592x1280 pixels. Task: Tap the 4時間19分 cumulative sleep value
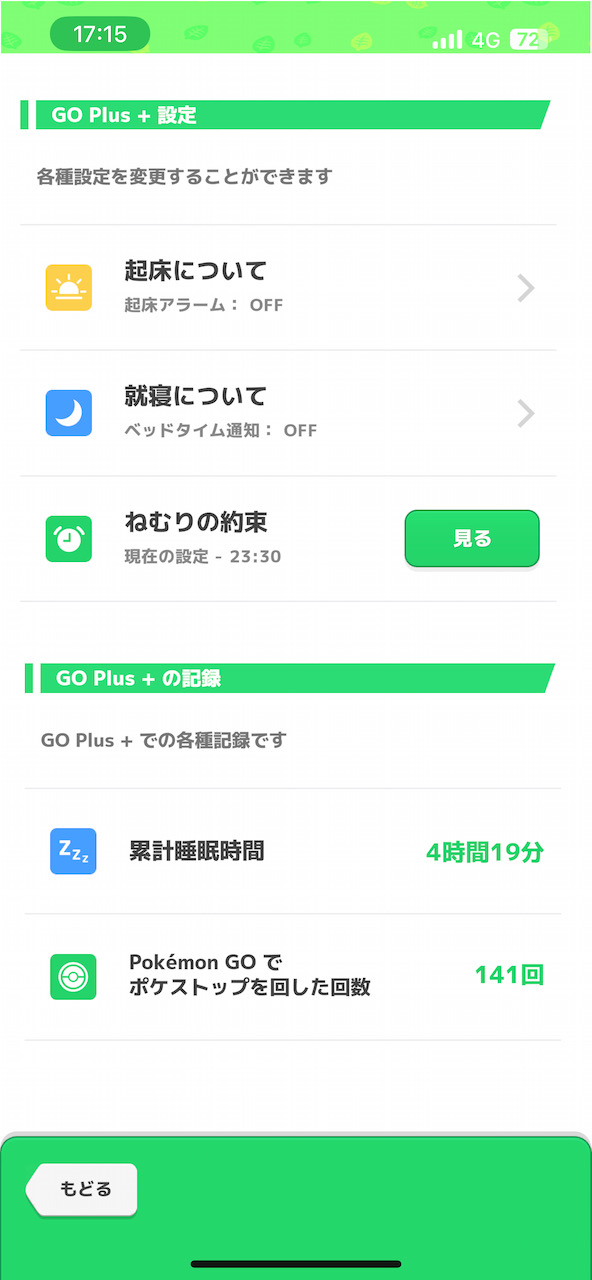point(485,853)
